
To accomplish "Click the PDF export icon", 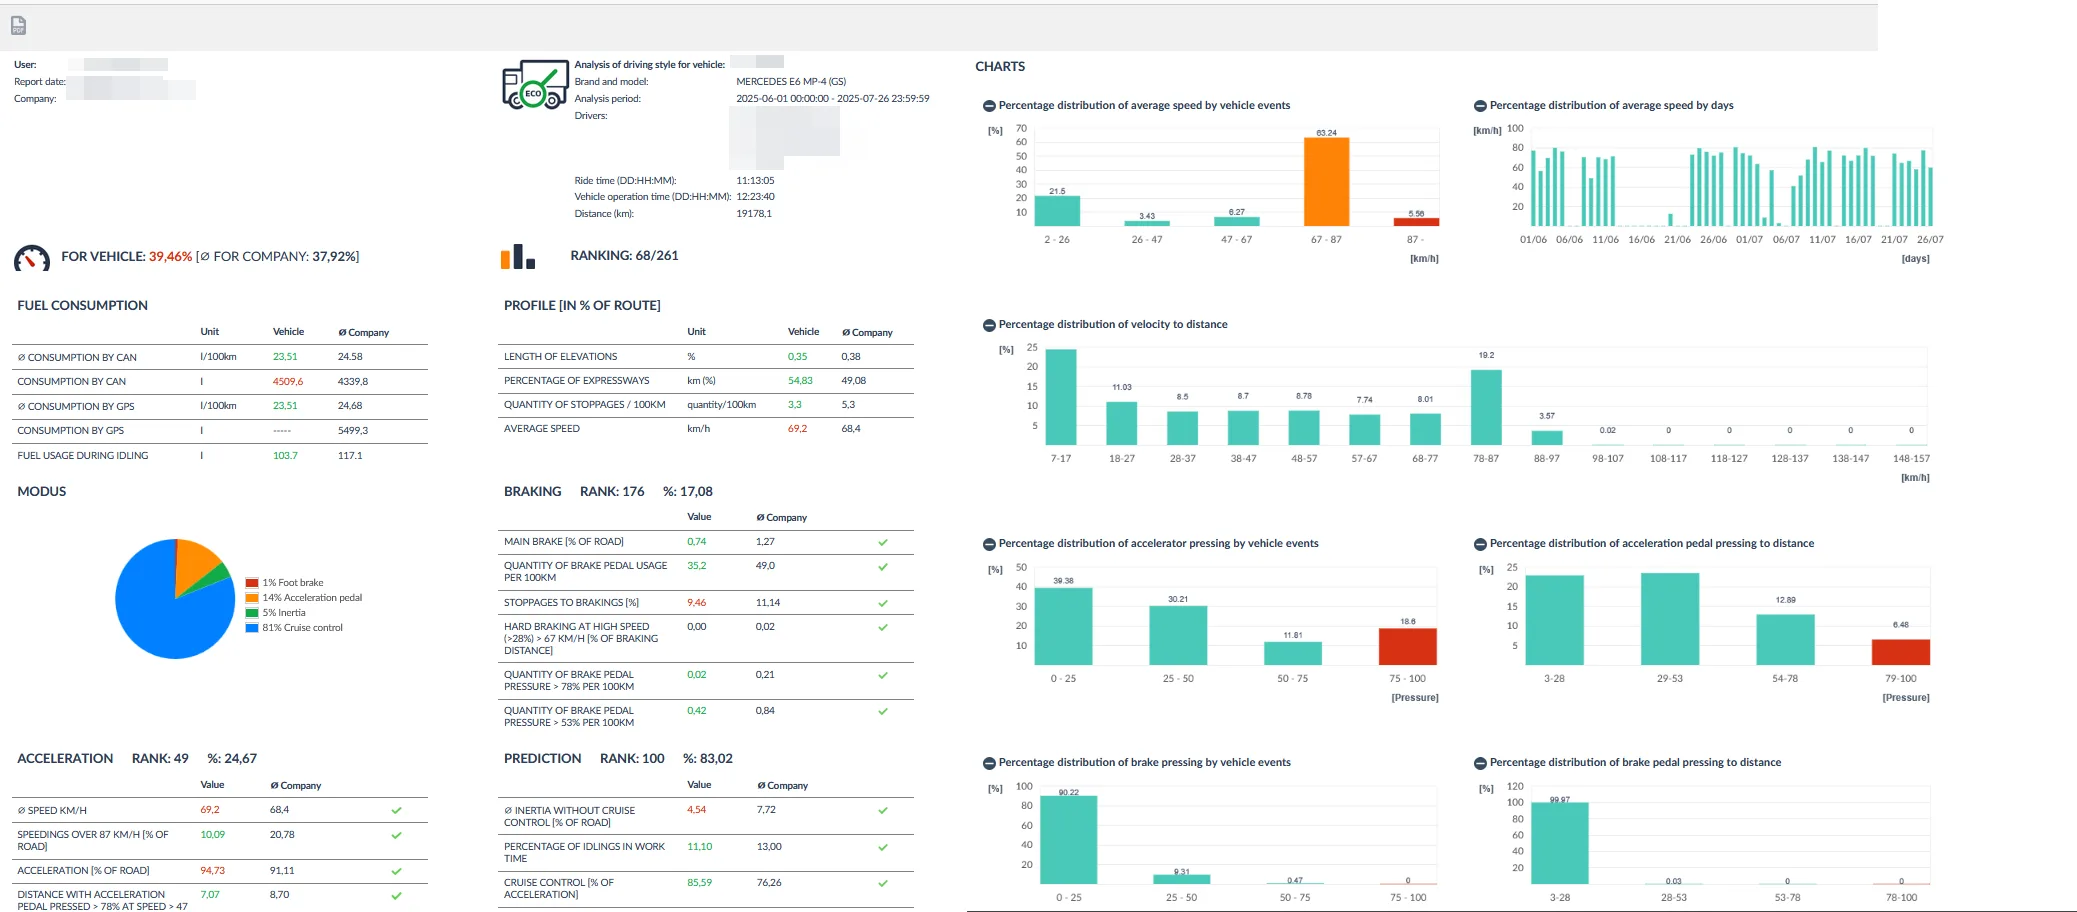I will (18, 26).
